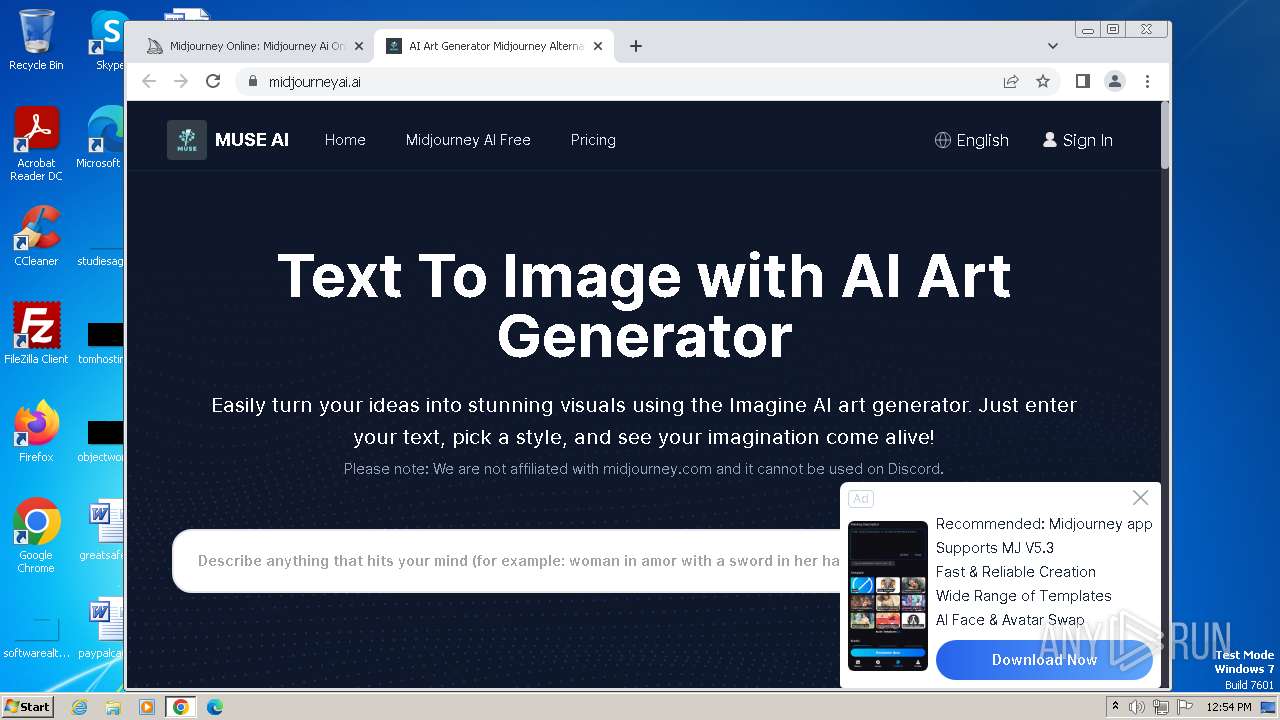The image size is (1280, 720).
Task: Open Microsoft Edge in taskbar
Action: 214,707
